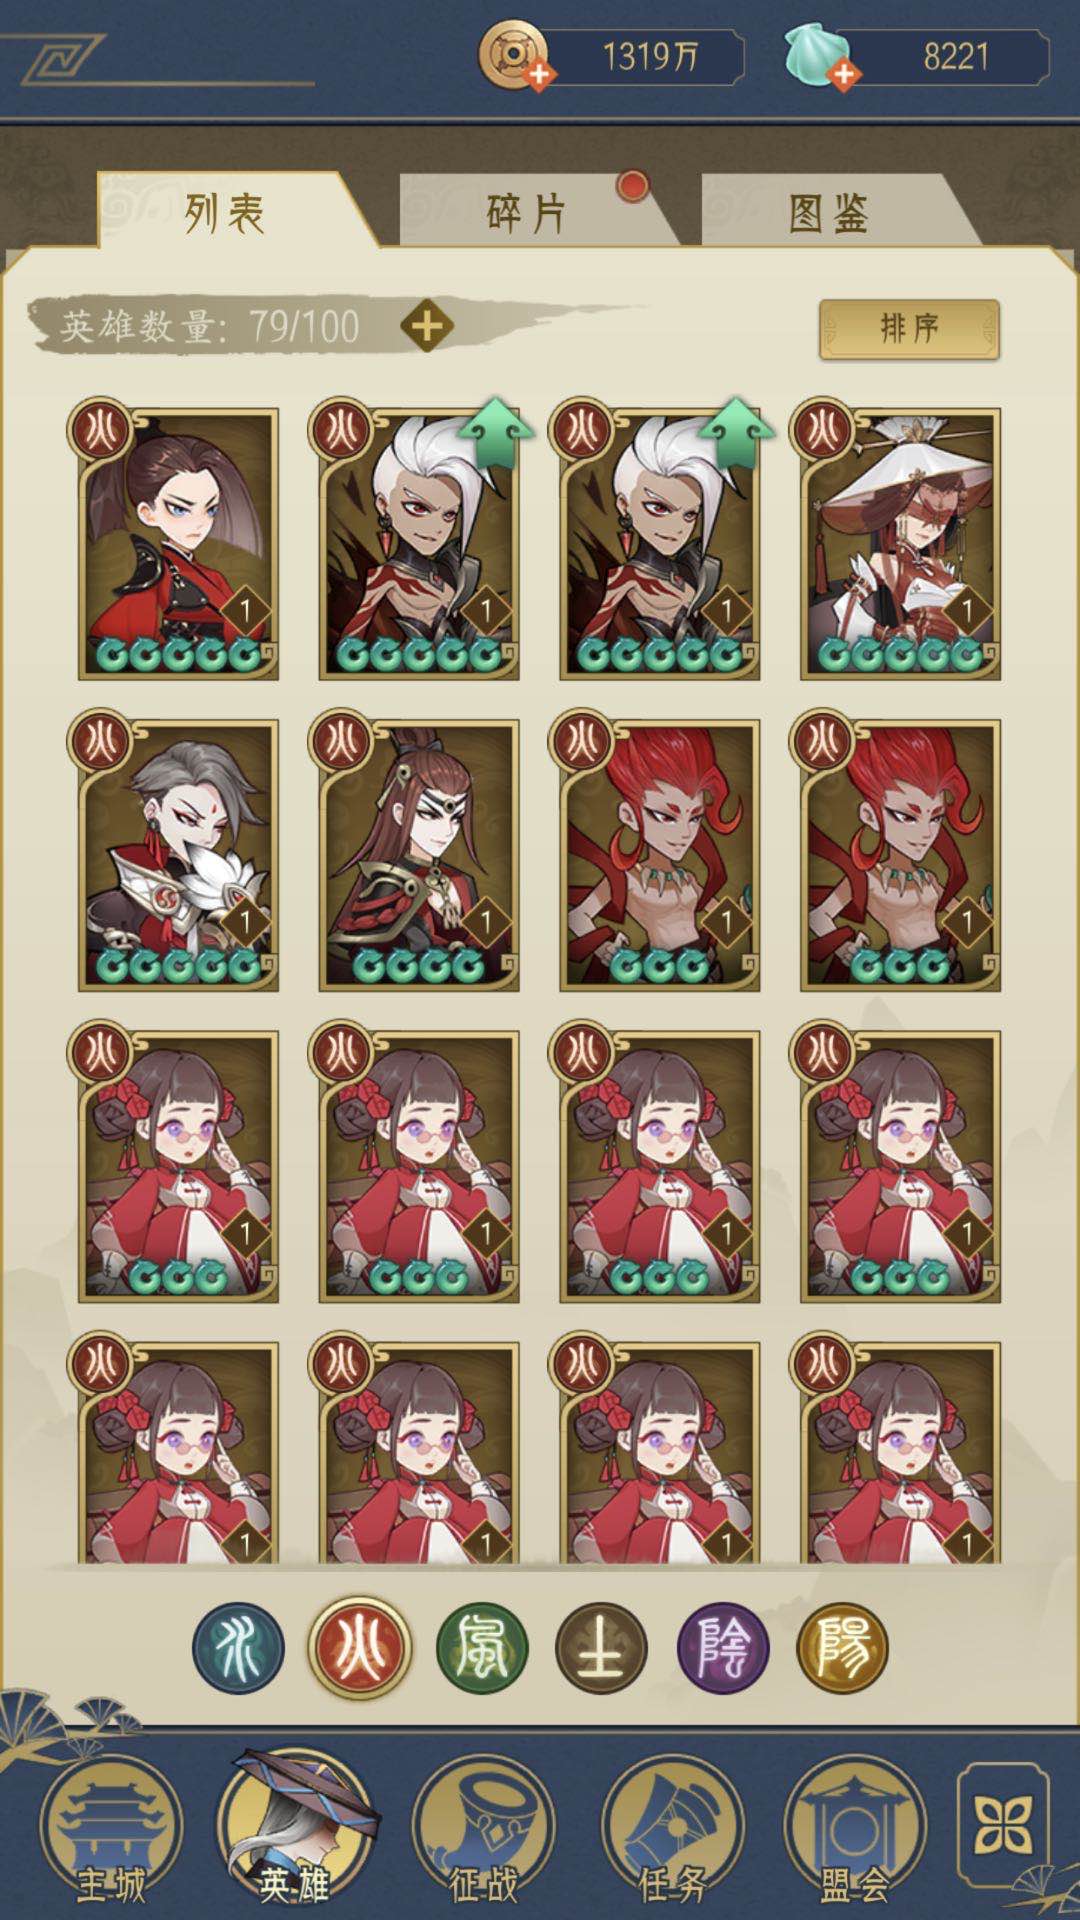Switch to the 碎片 fragments tab

click(527, 211)
